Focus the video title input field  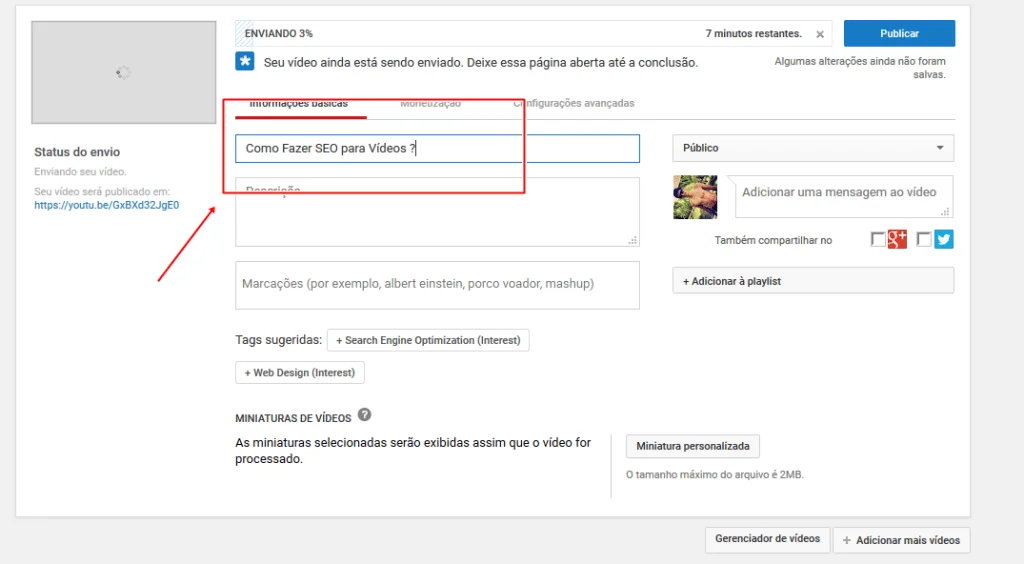(x=437, y=148)
